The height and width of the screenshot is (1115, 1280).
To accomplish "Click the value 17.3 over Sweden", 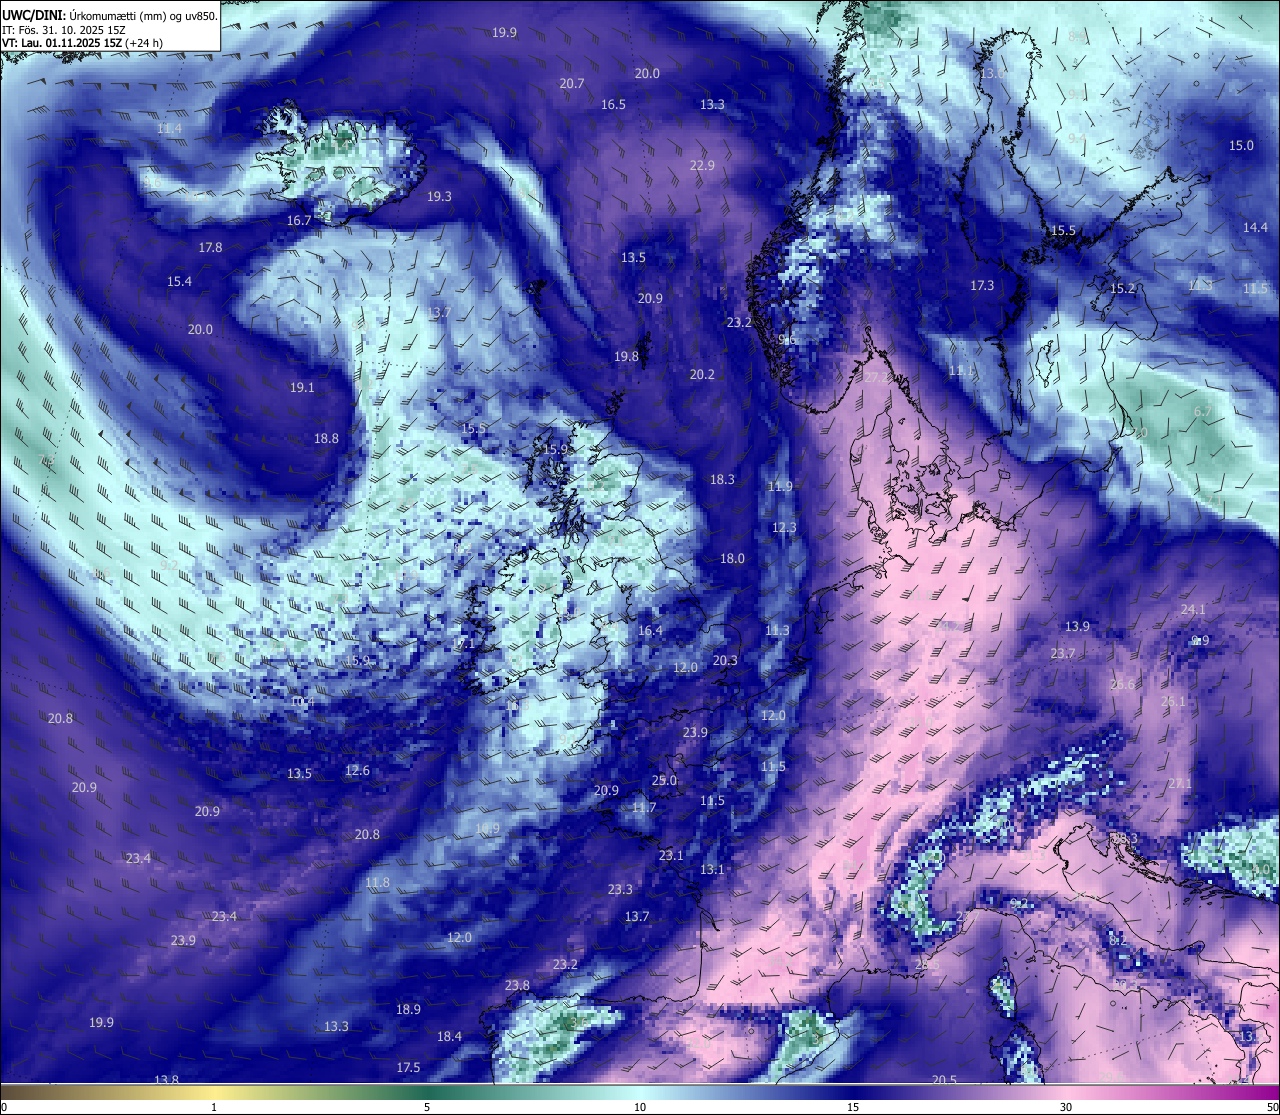I will (982, 286).
